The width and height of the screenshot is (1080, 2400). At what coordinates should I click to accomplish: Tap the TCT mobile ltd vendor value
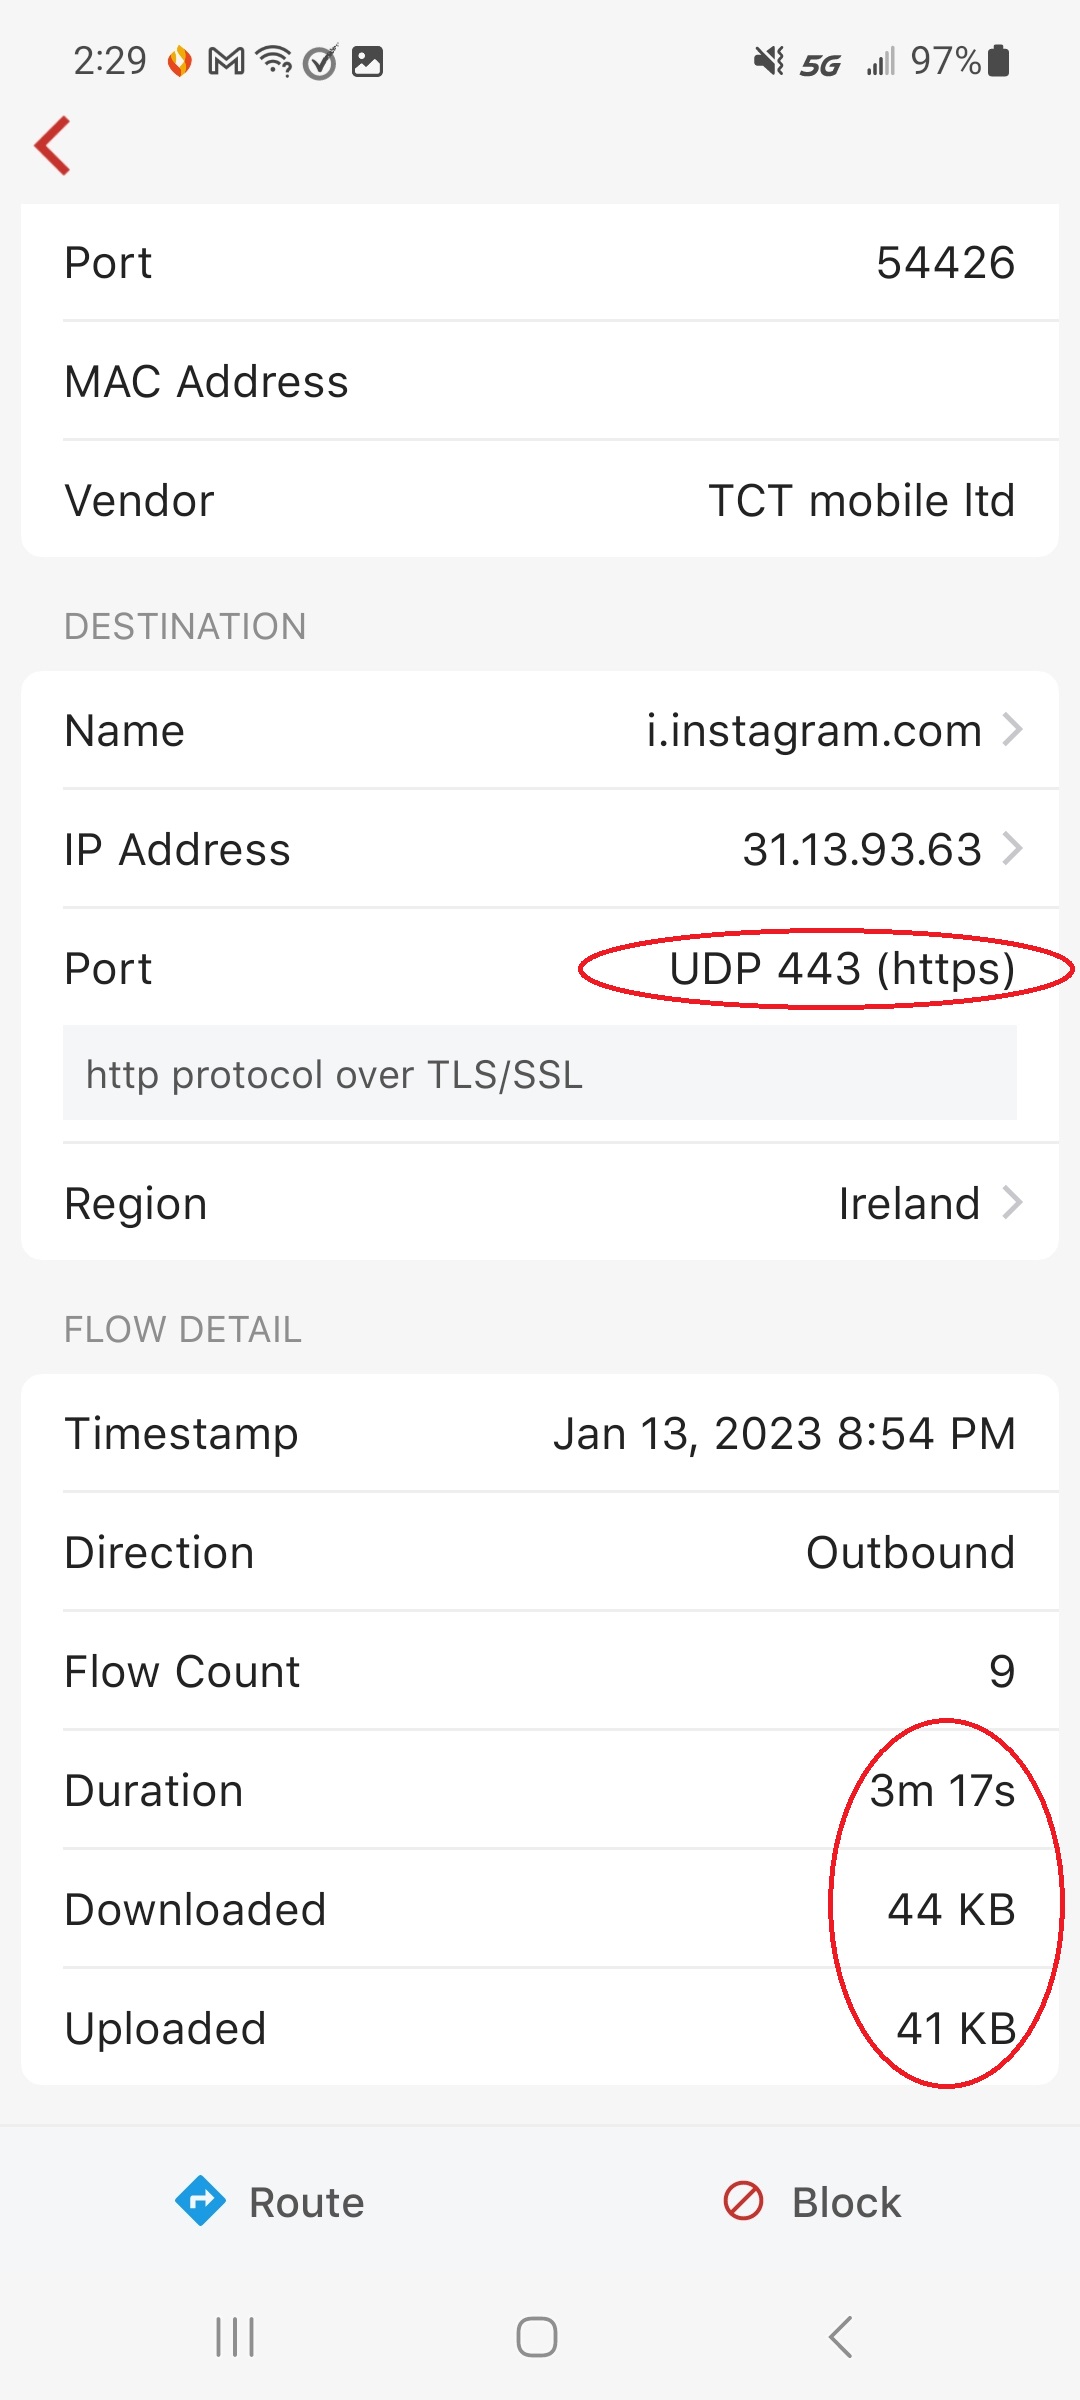coord(861,500)
